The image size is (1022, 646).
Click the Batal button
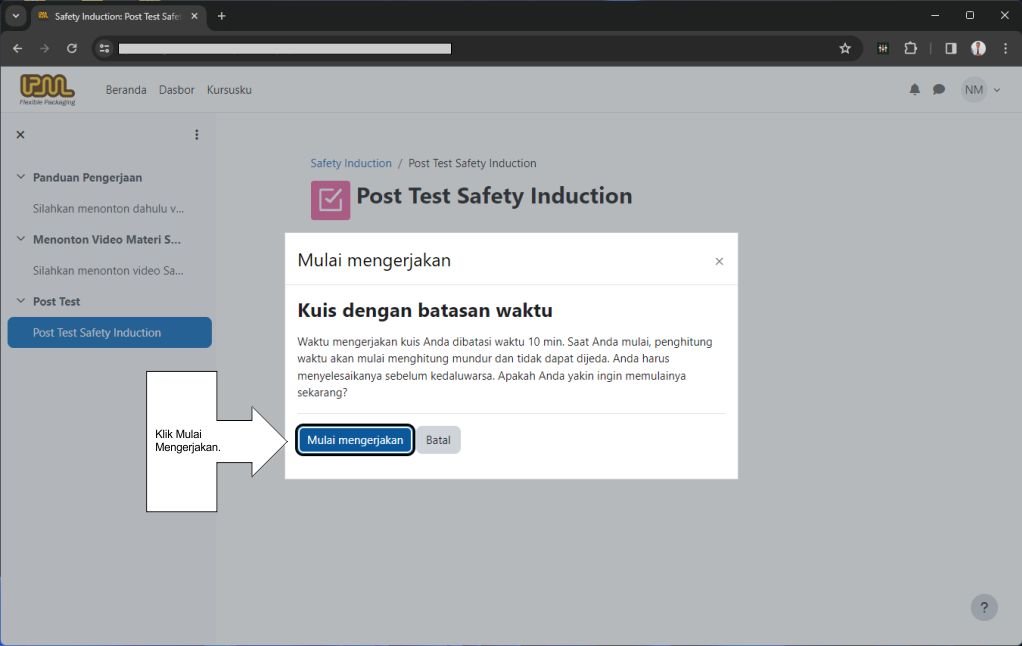tap(438, 440)
